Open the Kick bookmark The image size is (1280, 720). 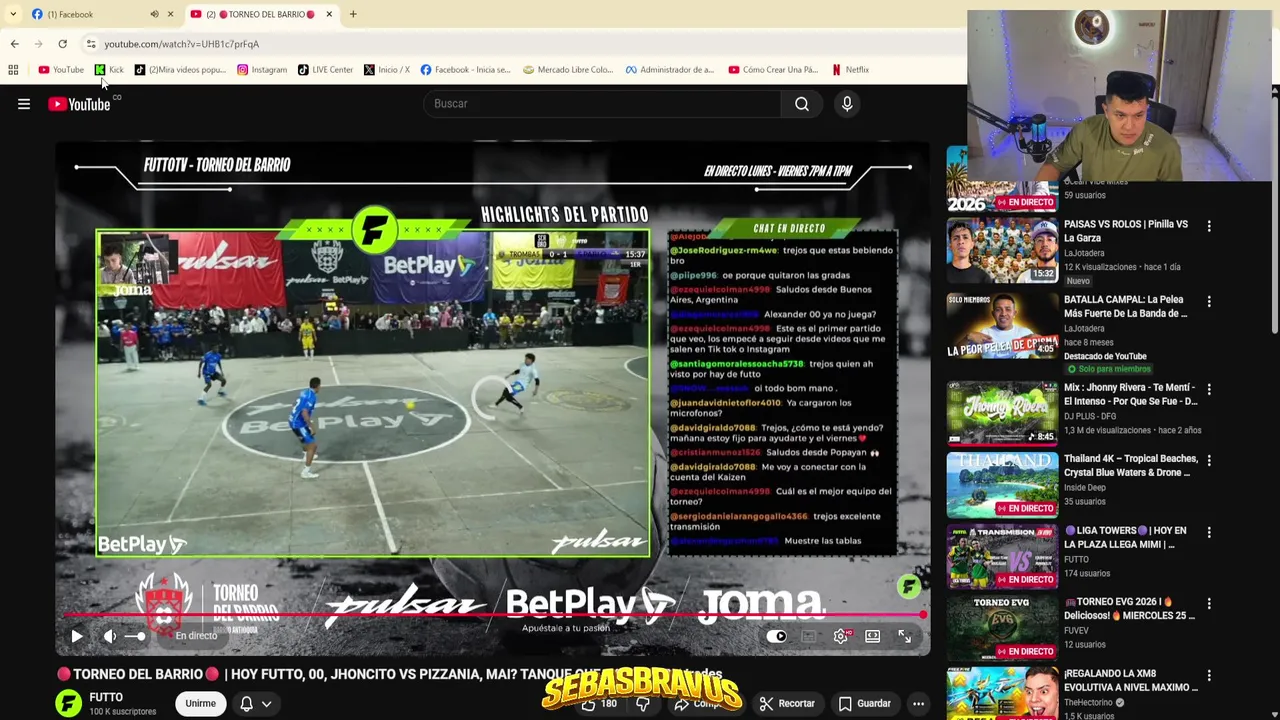(x=109, y=70)
